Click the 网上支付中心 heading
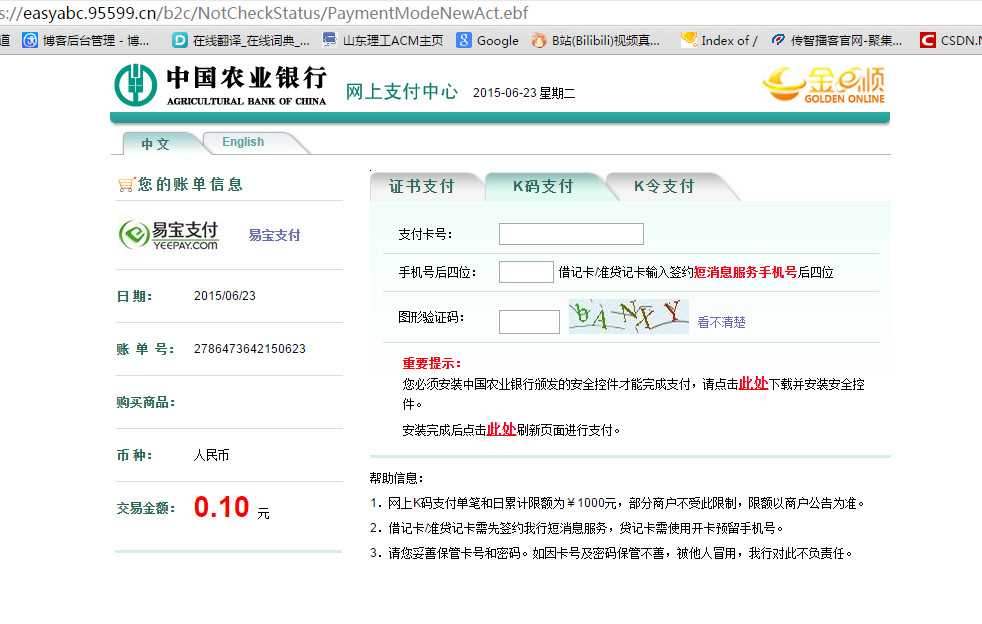 pyautogui.click(x=401, y=91)
